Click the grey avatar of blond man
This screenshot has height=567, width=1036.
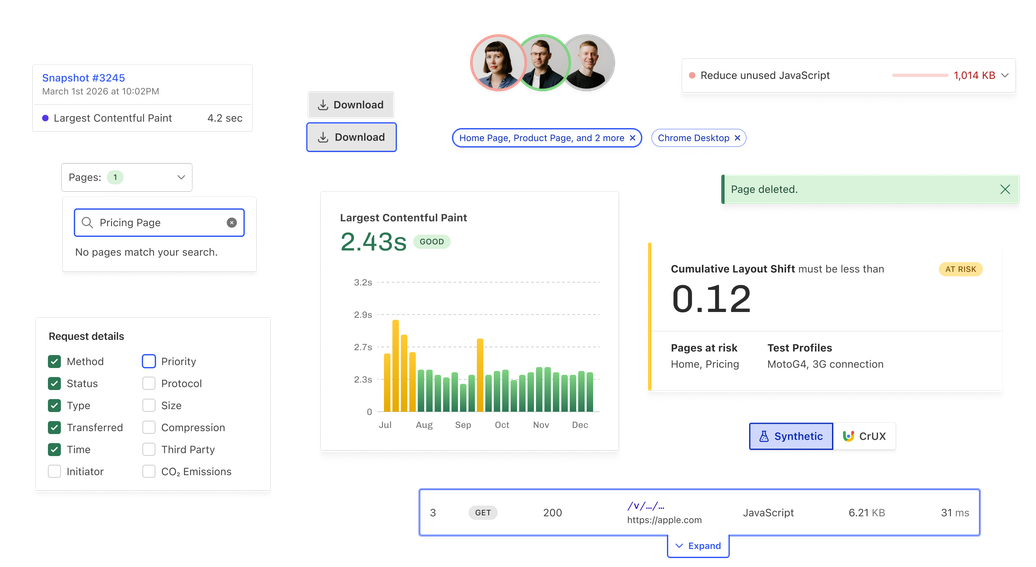pyautogui.click(x=590, y=63)
